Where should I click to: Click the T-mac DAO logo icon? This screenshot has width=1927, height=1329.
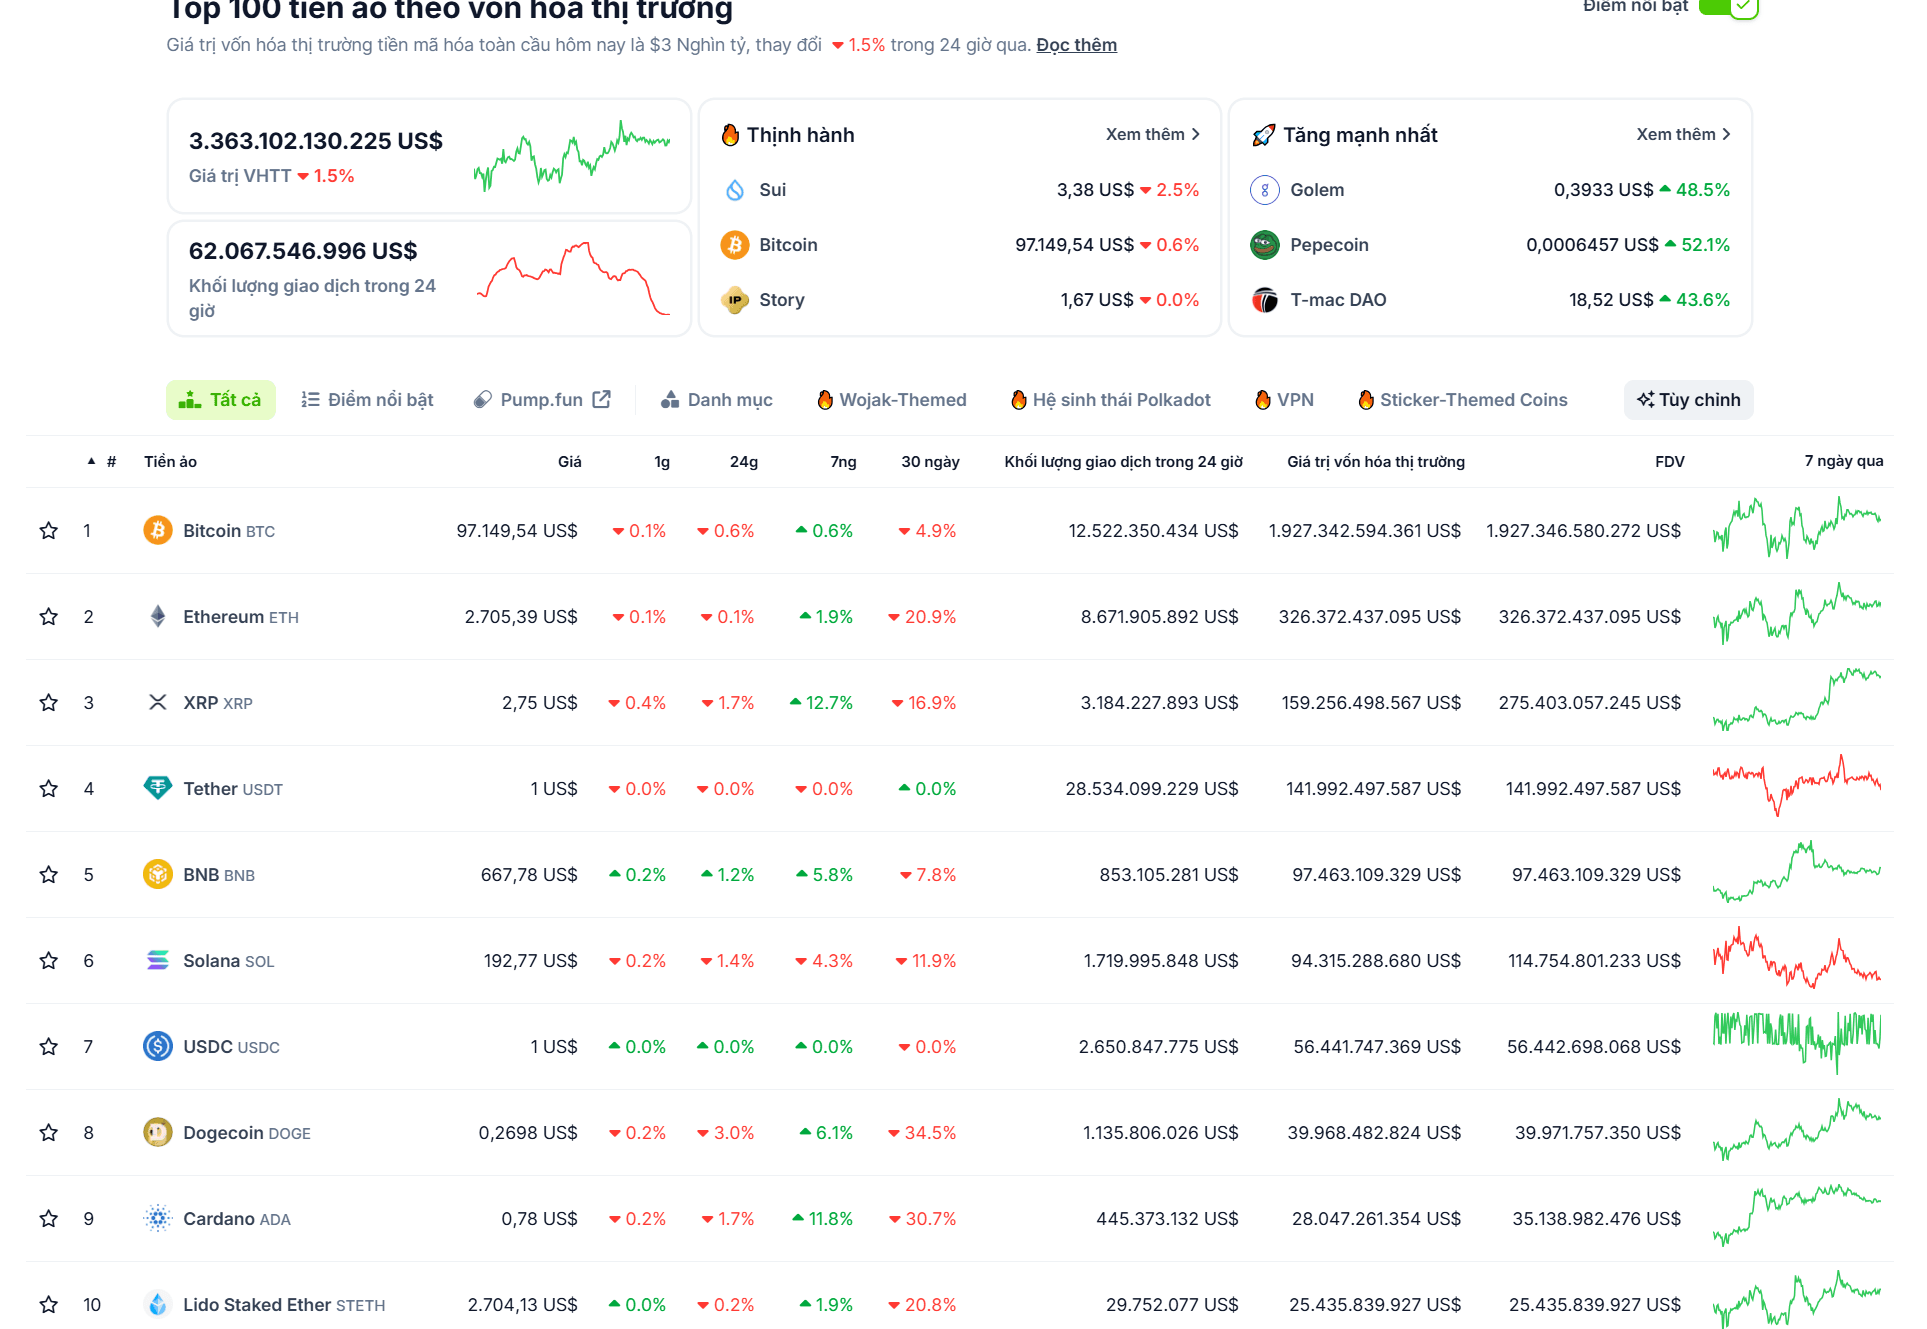pyautogui.click(x=1265, y=300)
